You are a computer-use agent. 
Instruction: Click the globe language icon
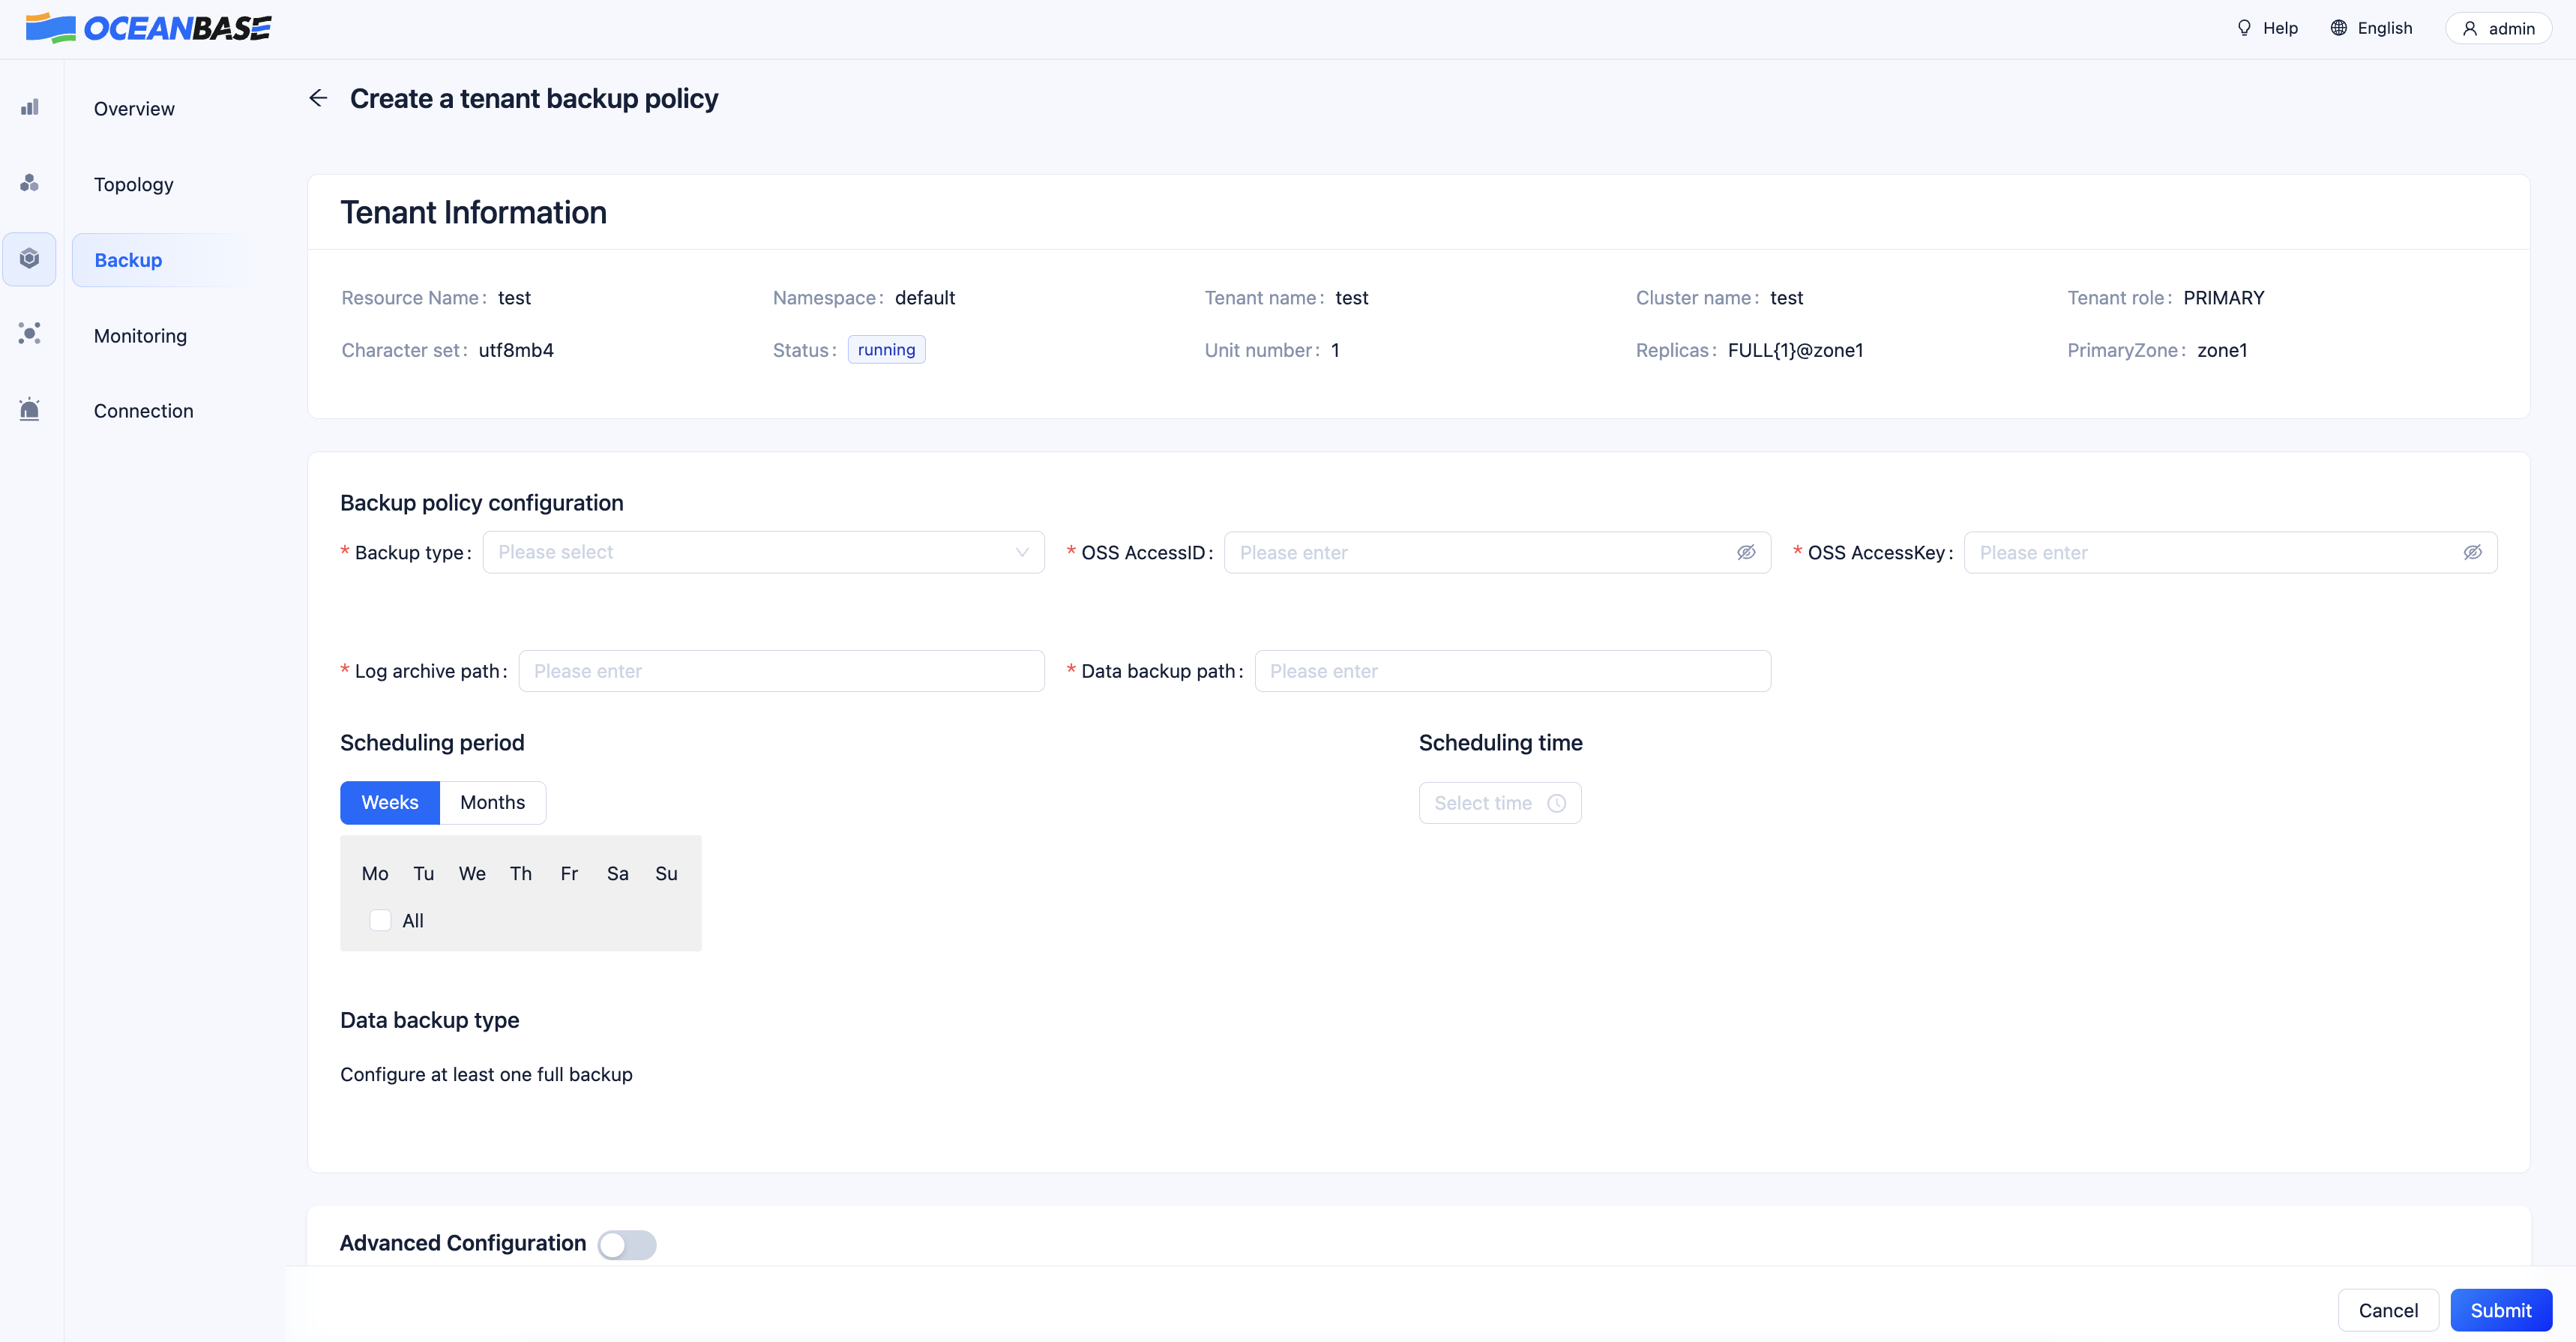click(x=2339, y=28)
